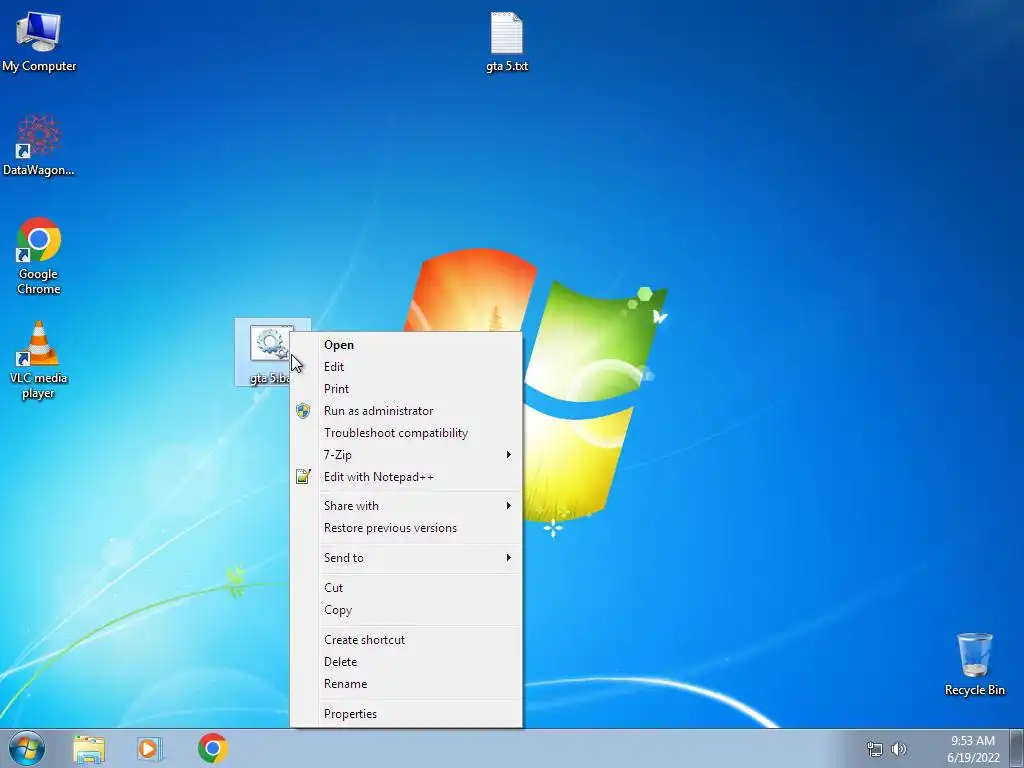Expand the Send to submenu
This screenshot has width=1024, height=768.
tap(406, 558)
